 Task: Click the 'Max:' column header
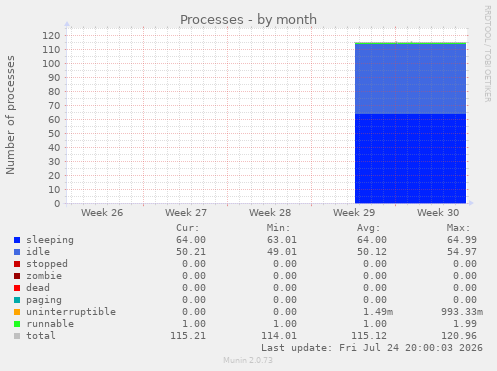point(459,228)
